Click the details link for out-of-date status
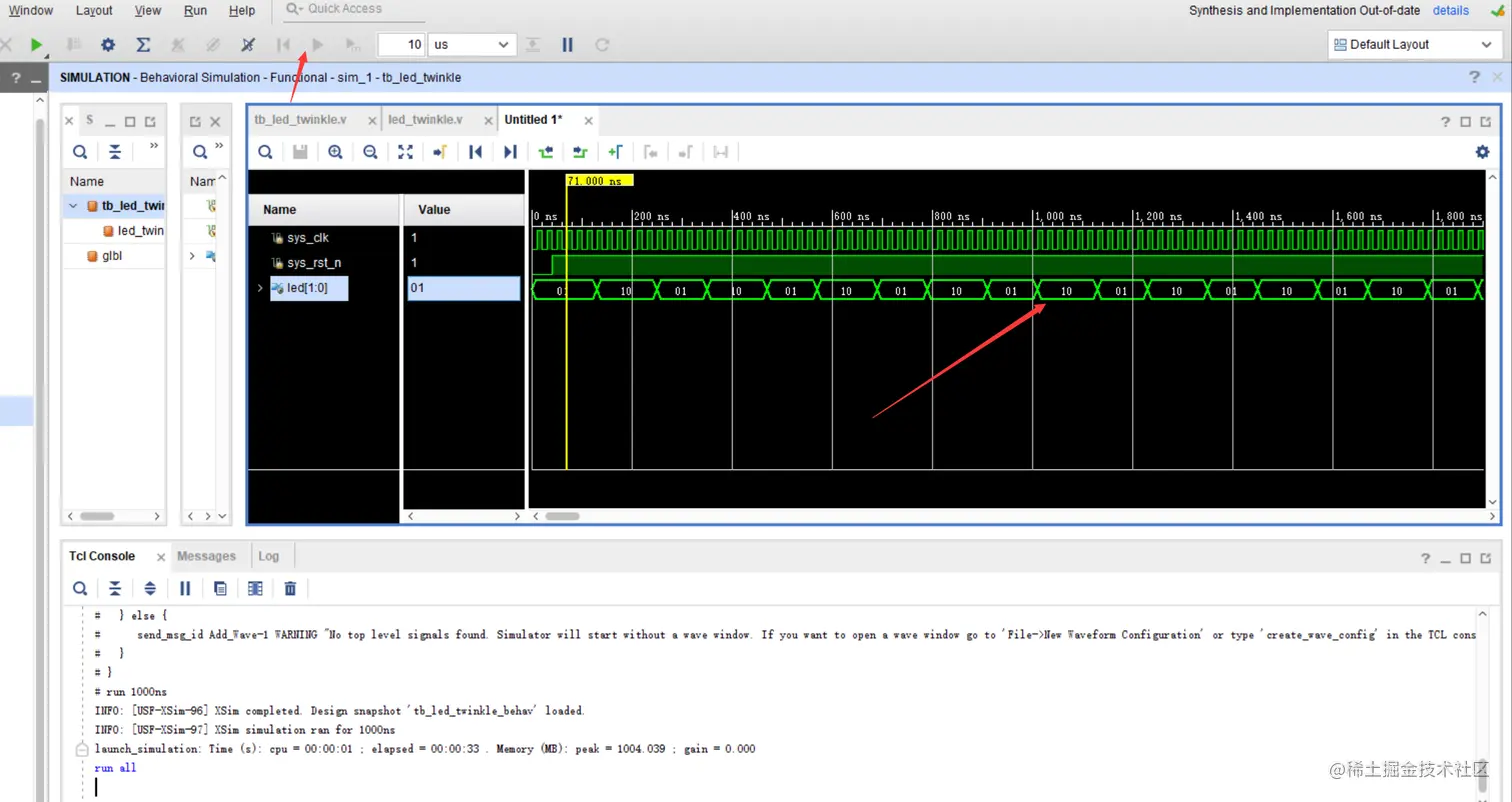This screenshot has width=1512, height=802. (x=1451, y=11)
